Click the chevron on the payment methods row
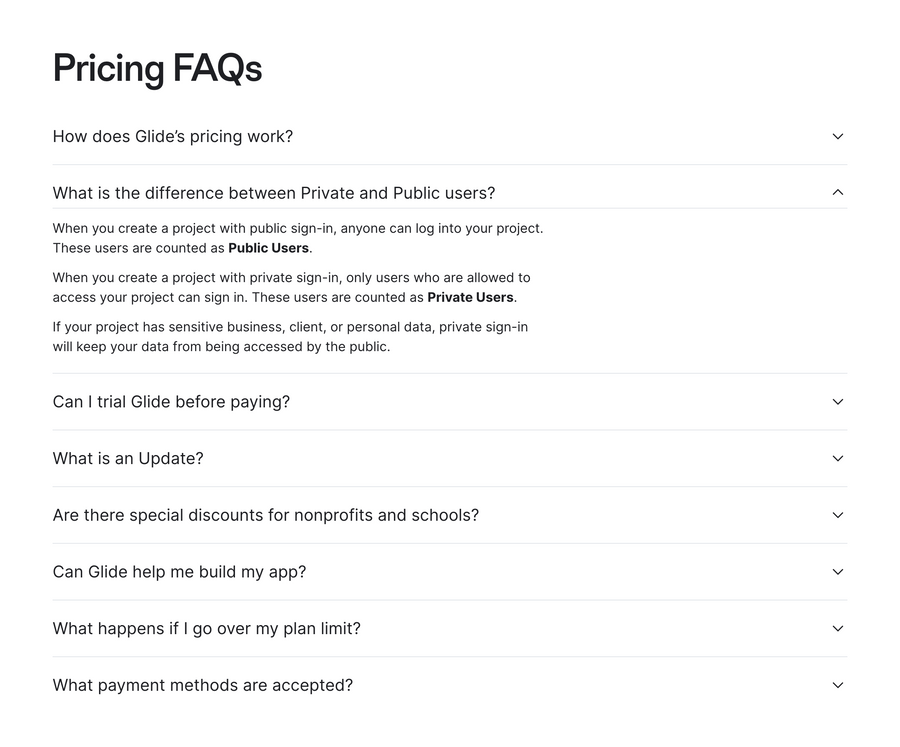The height and width of the screenshot is (747, 900). pyautogui.click(x=838, y=685)
